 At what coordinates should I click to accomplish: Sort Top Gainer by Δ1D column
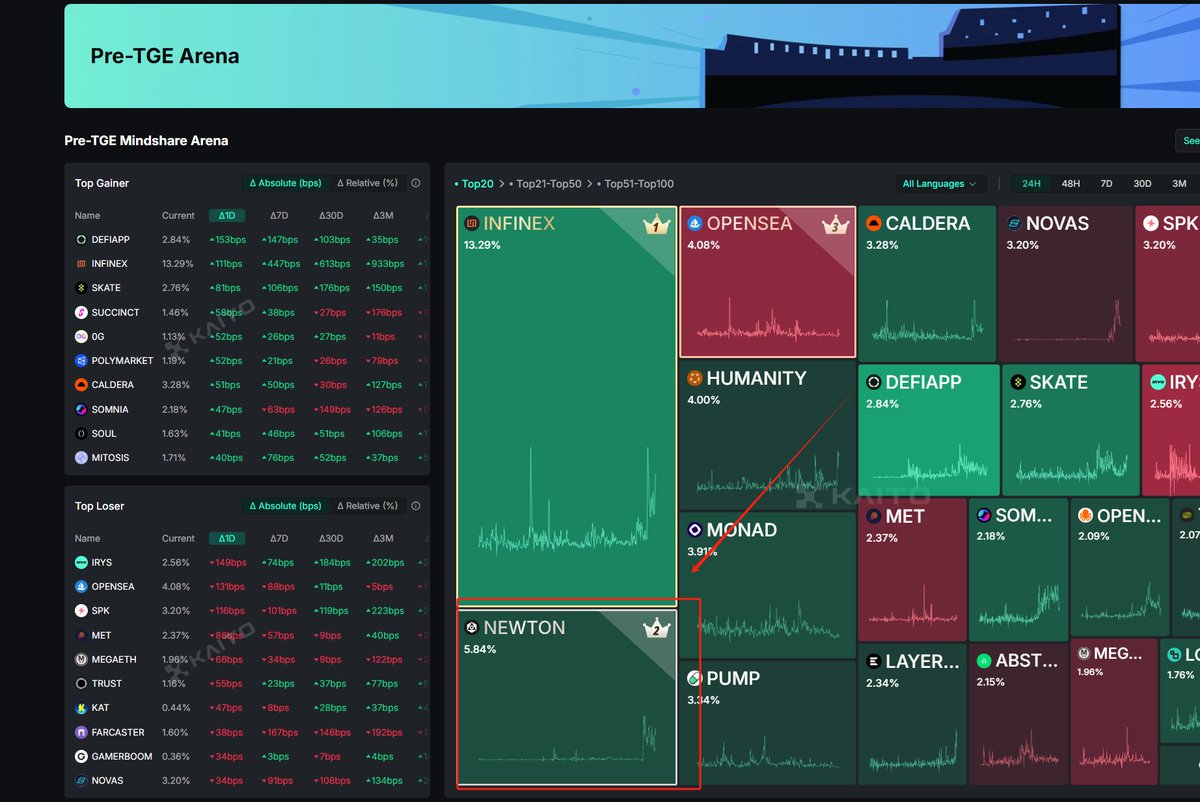click(227, 216)
